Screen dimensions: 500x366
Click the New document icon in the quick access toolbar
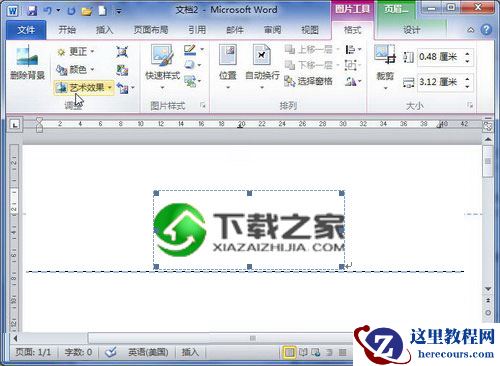(x=102, y=11)
